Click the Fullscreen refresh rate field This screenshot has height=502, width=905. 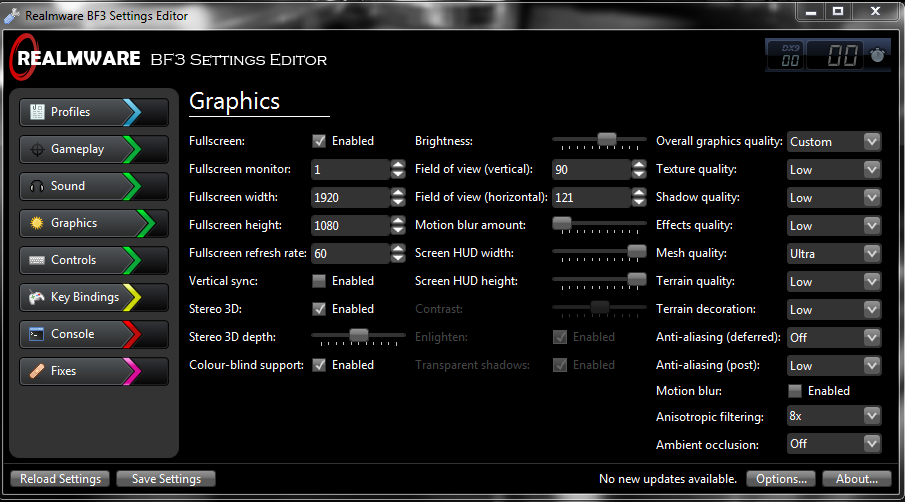351,253
